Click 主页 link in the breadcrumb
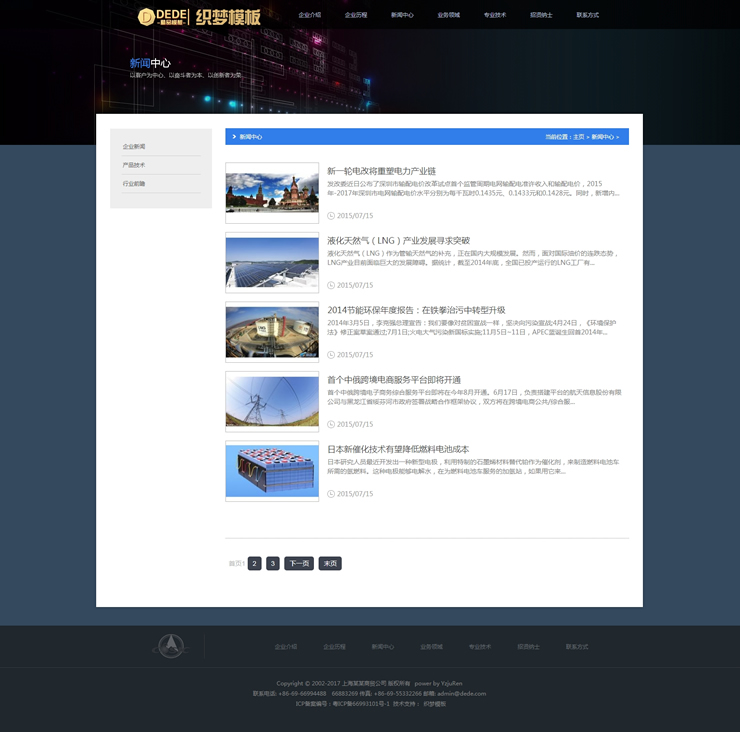Screen dimensions: 740x732 tap(578, 137)
